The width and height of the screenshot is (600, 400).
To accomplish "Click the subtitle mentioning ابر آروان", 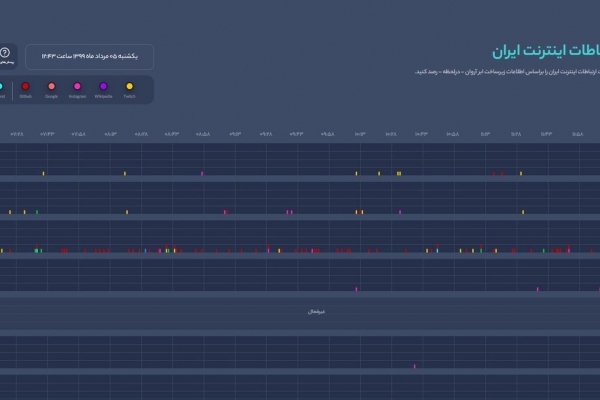I will point(507,72).
